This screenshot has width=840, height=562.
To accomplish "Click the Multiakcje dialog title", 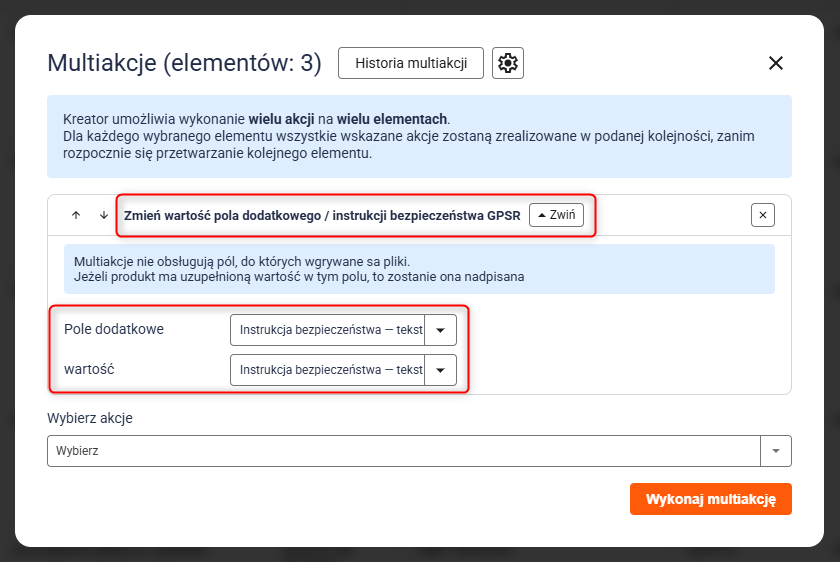I will pos(184,64).
